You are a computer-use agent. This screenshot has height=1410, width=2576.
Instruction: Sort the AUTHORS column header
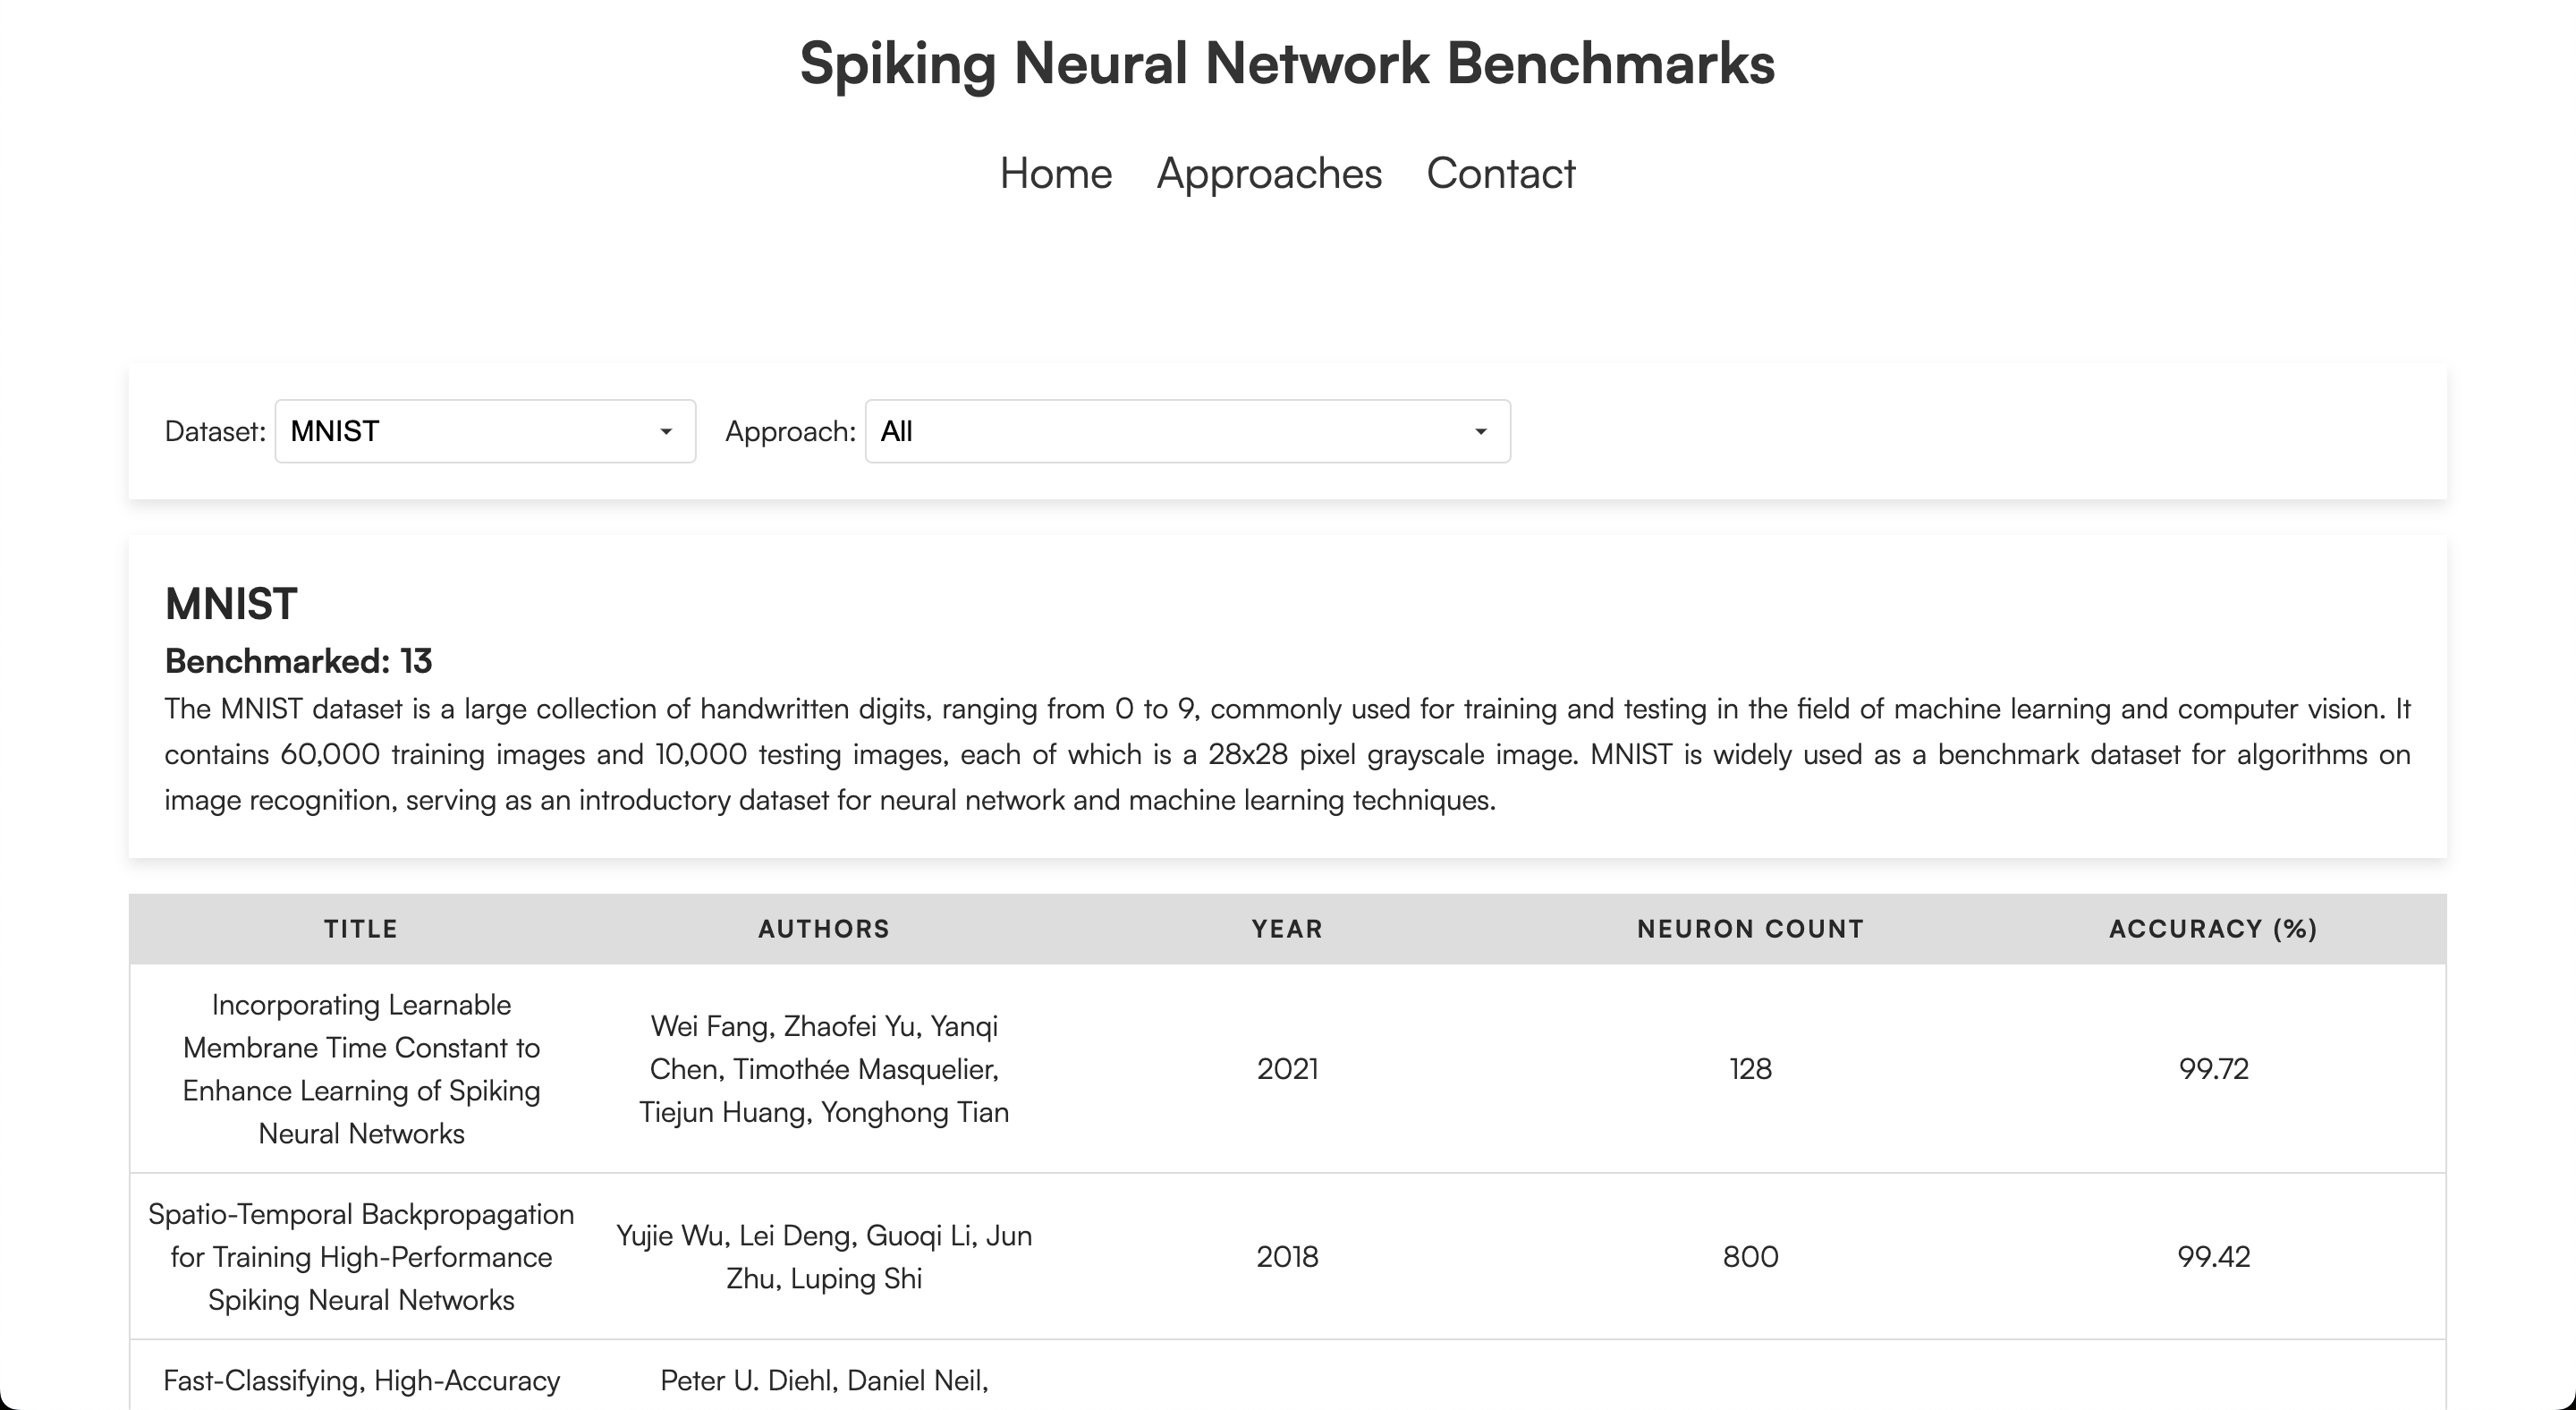(x=823, y=928)
